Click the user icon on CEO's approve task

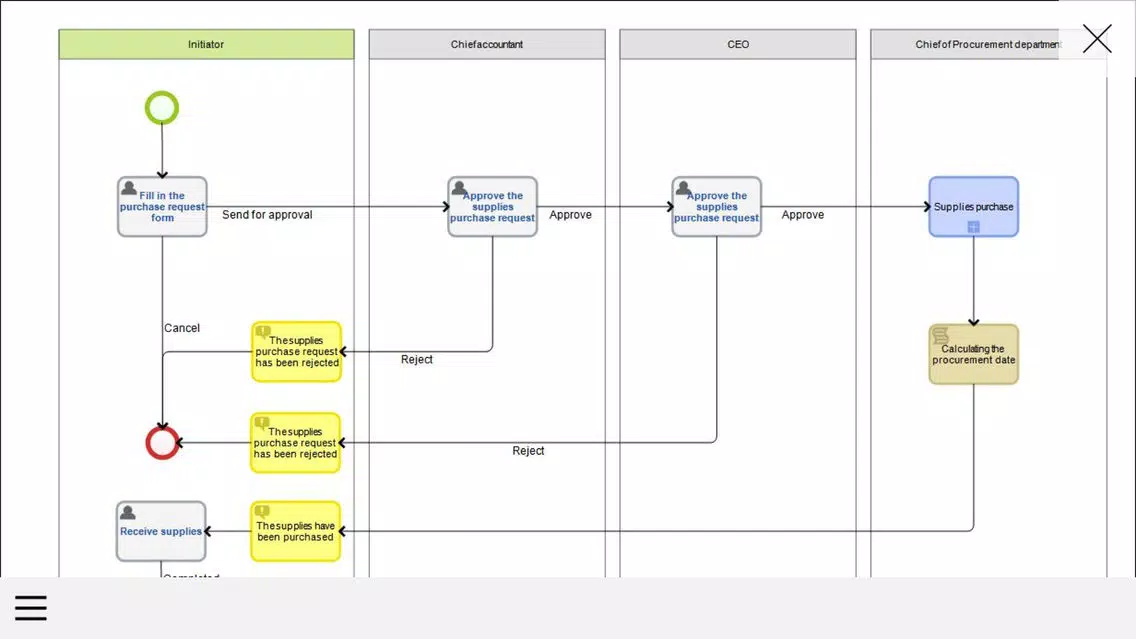(x=683, y=188)
